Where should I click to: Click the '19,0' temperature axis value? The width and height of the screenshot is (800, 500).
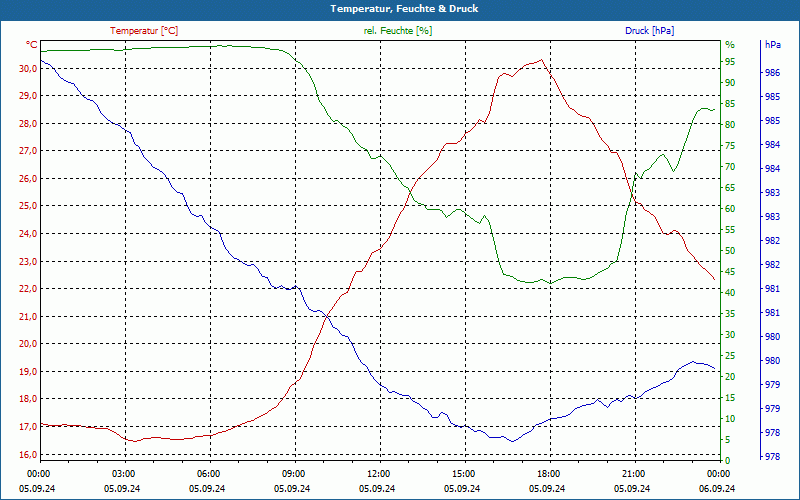point(29,372)
